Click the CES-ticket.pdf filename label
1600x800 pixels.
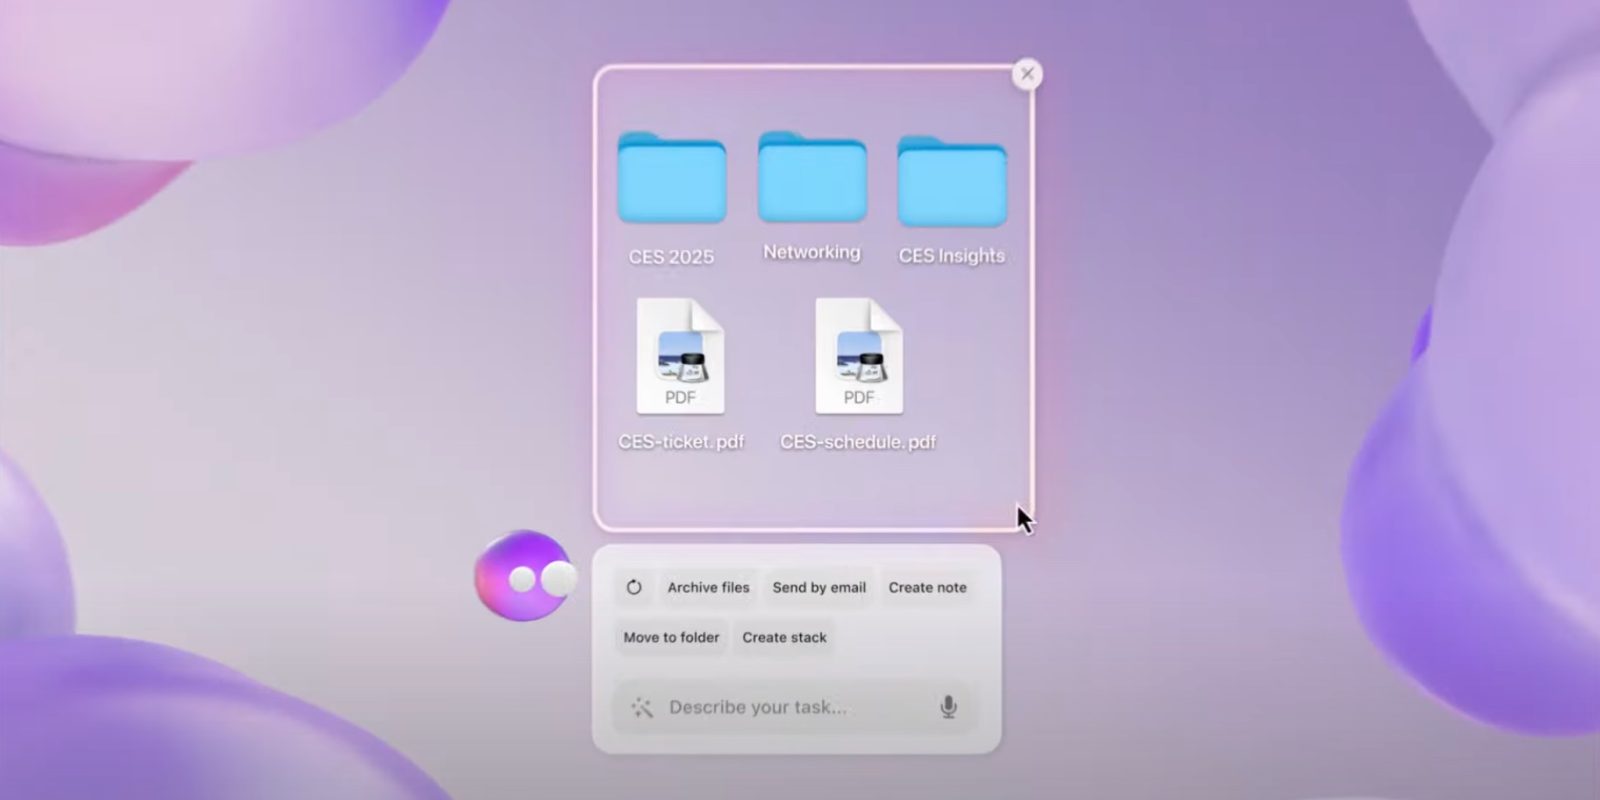681,442
